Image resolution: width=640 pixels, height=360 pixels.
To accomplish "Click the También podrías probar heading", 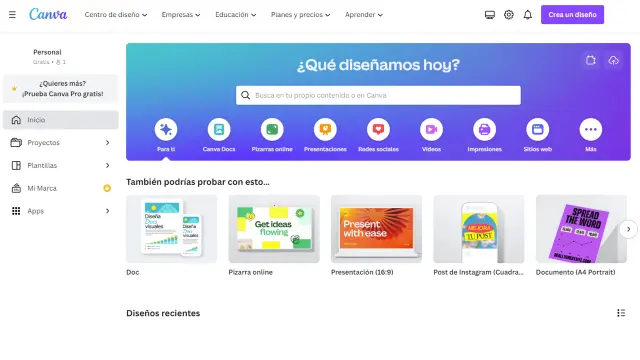I will point(198,182).
